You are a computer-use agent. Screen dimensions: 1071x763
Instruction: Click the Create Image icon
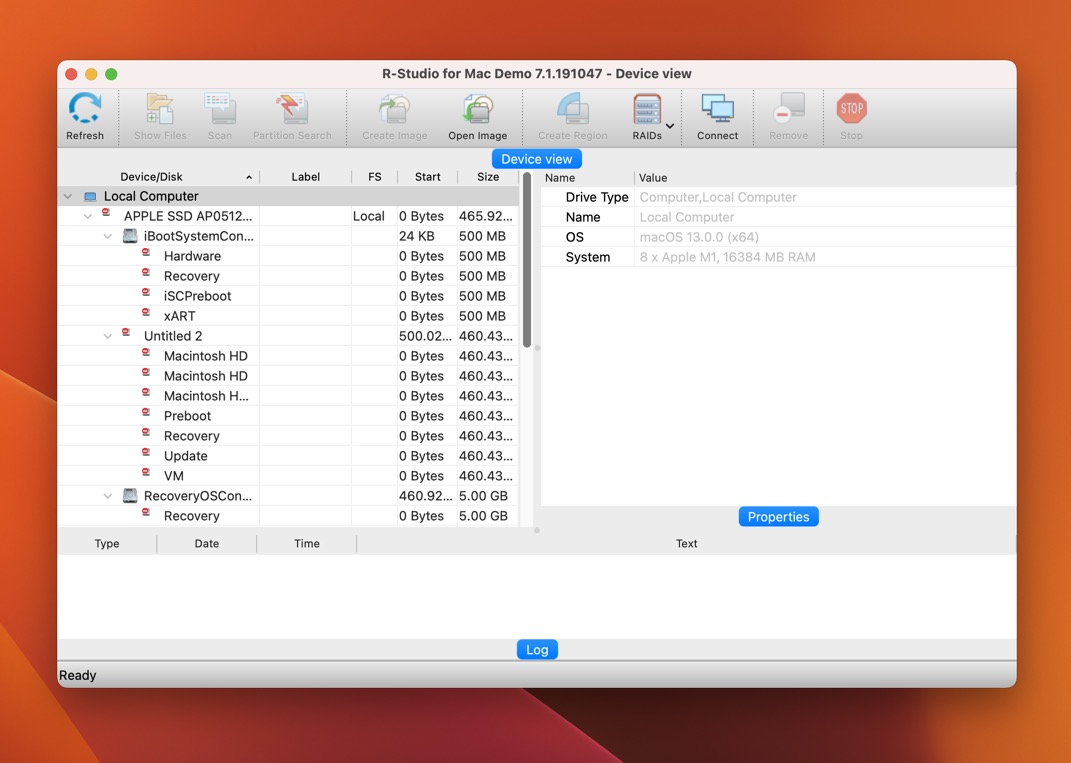pyautogui.click(x=392, y=110)
